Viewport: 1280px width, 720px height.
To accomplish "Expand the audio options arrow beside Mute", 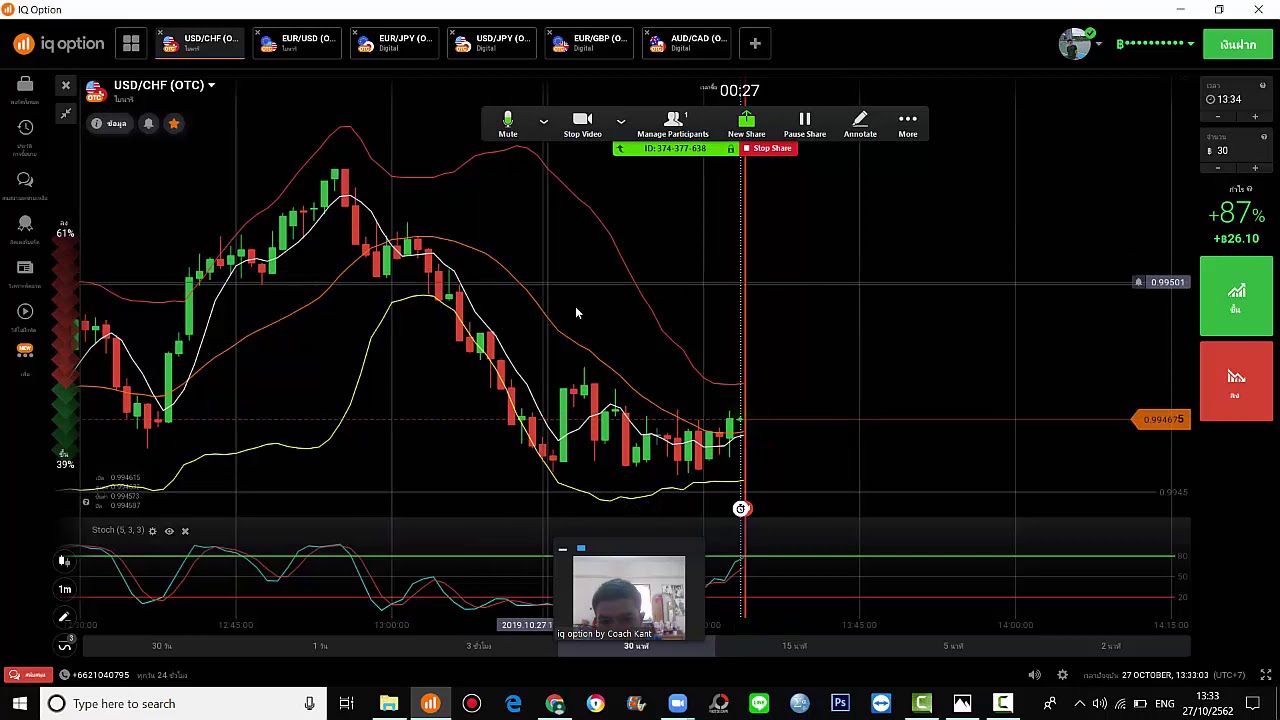I will (543, 122).
